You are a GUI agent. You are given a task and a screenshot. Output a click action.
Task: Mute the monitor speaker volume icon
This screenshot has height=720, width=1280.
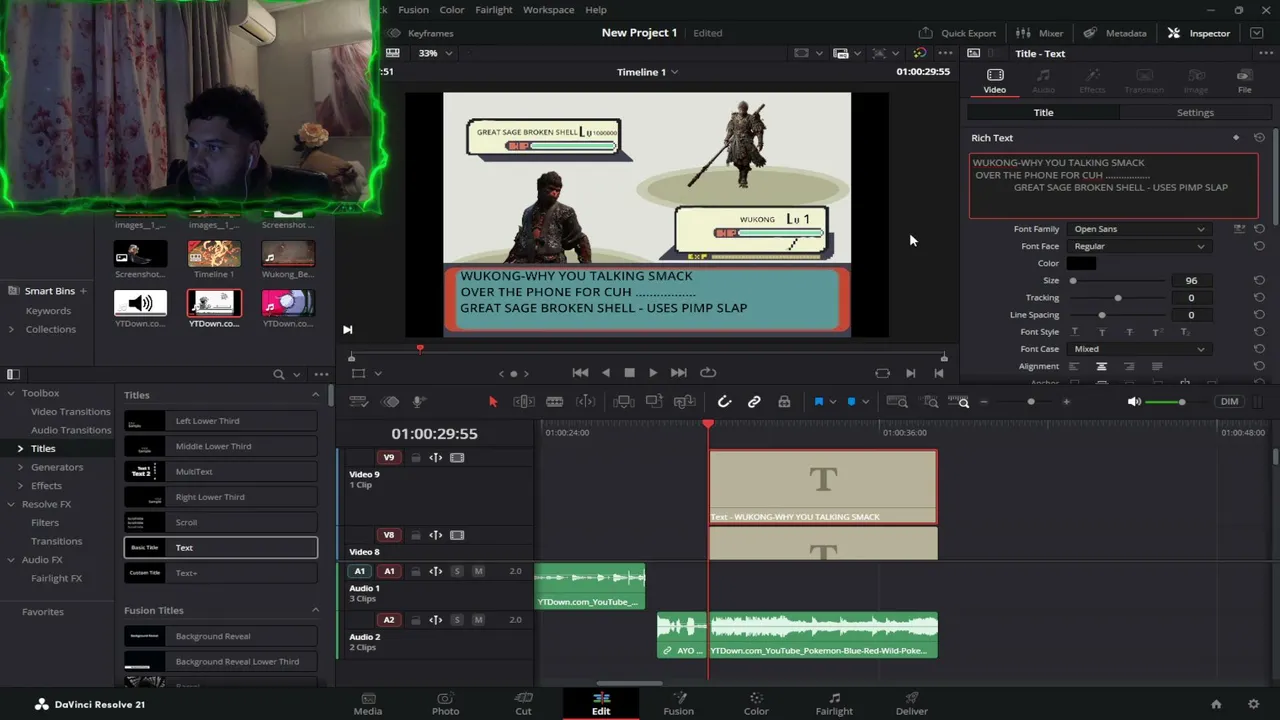click(x=1134, y=402)
